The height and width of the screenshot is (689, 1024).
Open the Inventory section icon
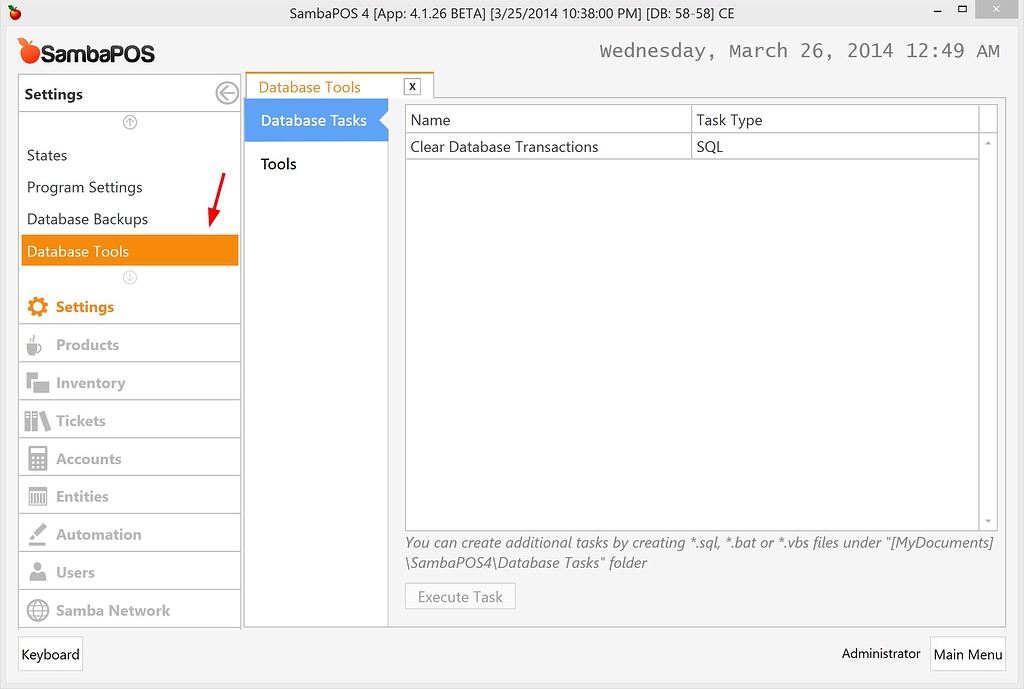[x=37, y=381]
